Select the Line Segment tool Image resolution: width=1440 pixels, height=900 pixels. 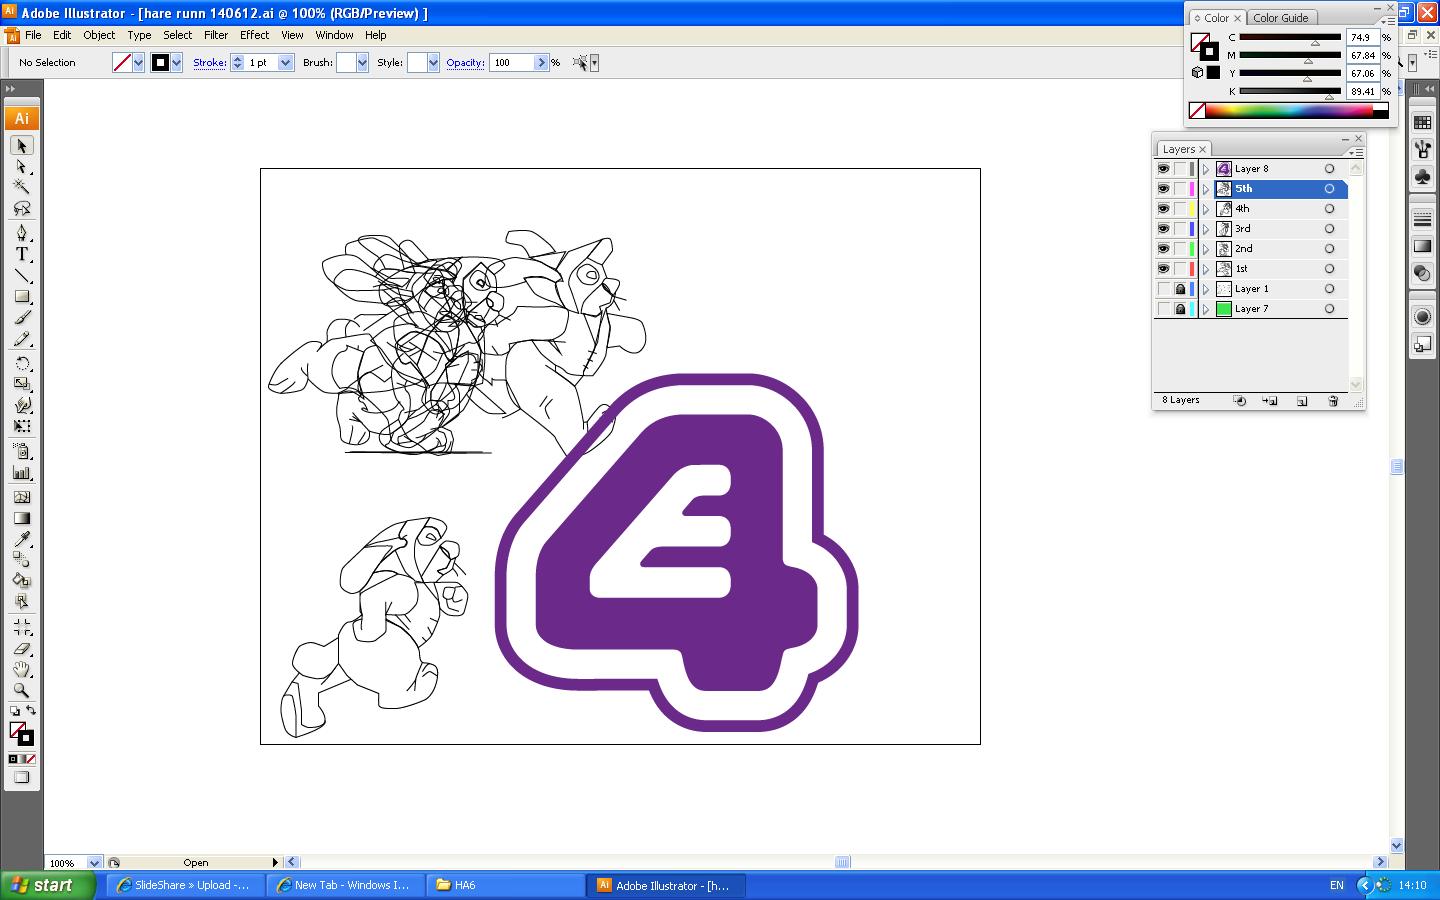[x=21, y=276]
